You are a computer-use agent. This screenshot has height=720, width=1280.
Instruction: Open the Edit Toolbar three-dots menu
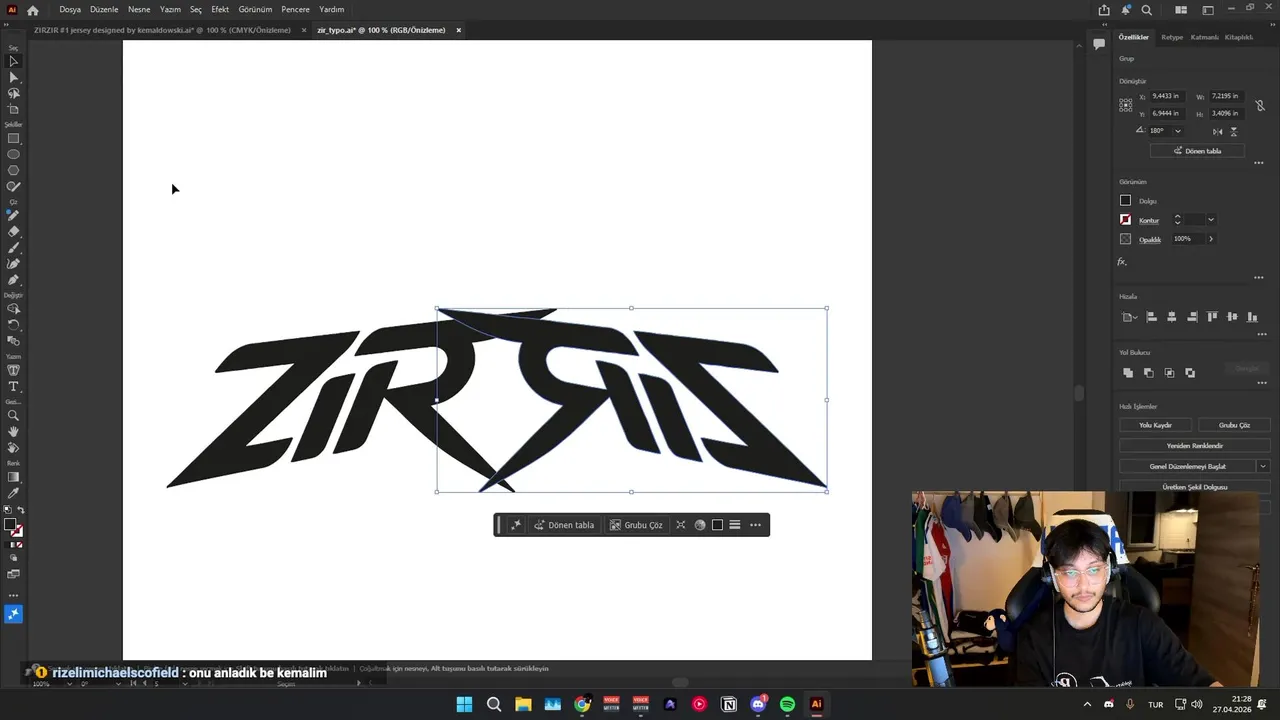coord(13,595)
